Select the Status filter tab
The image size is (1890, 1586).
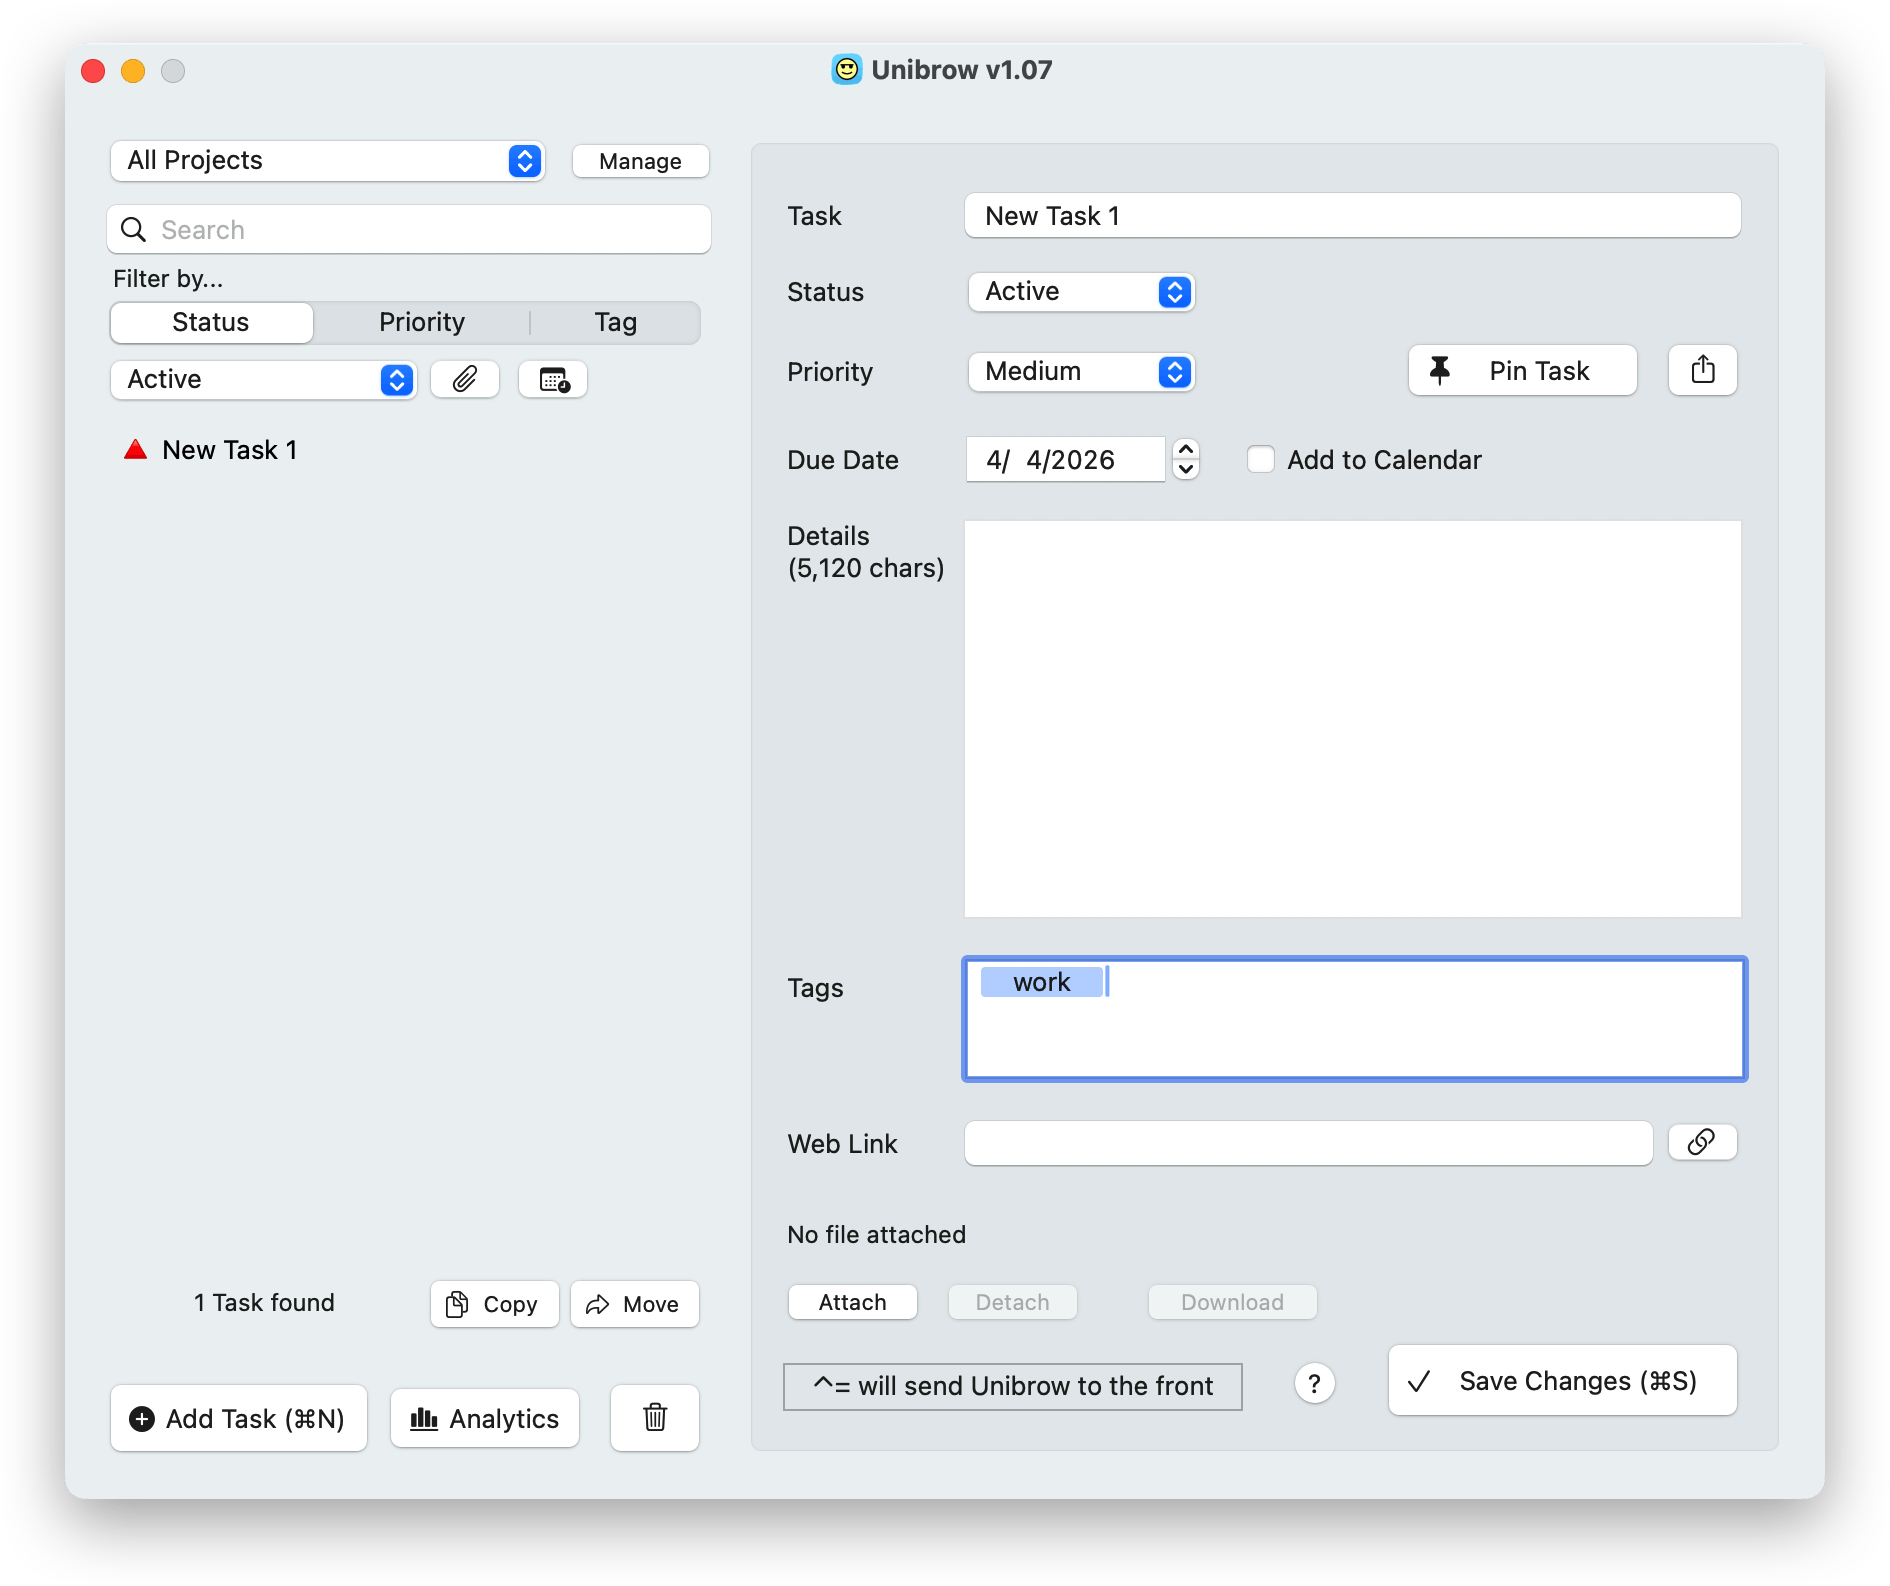pyautogui.click(x=211, y=322)
